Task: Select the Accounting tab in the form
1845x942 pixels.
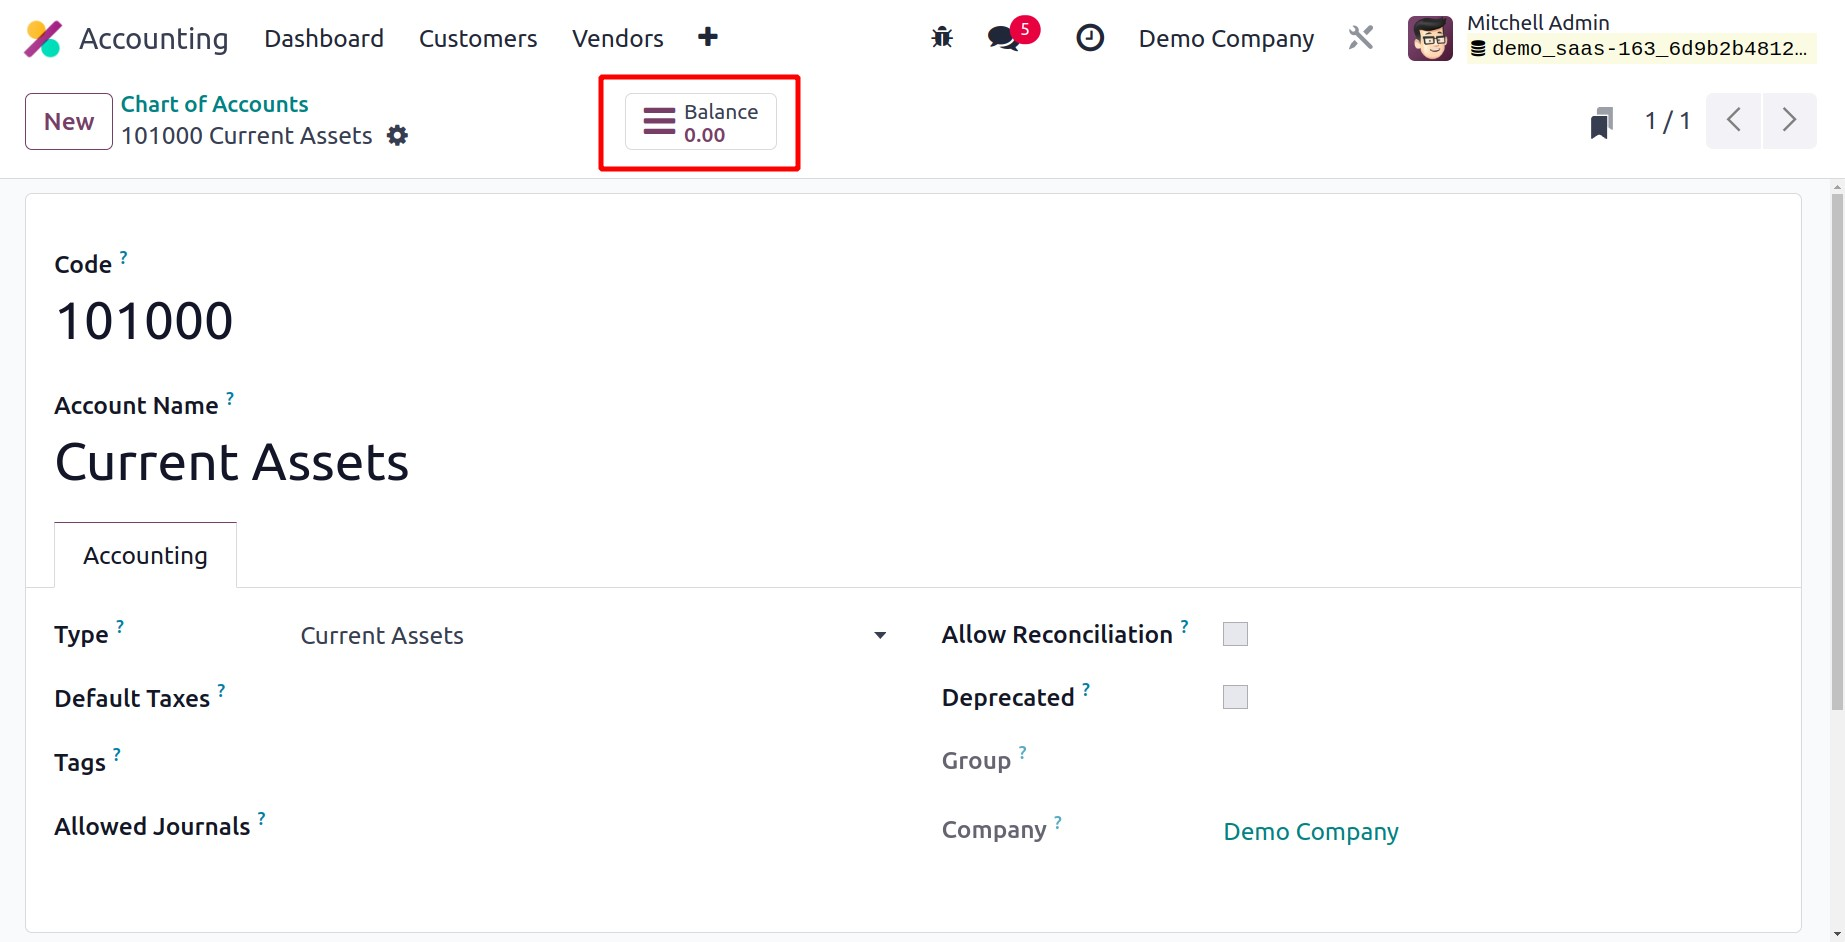Action: [145, 556]
